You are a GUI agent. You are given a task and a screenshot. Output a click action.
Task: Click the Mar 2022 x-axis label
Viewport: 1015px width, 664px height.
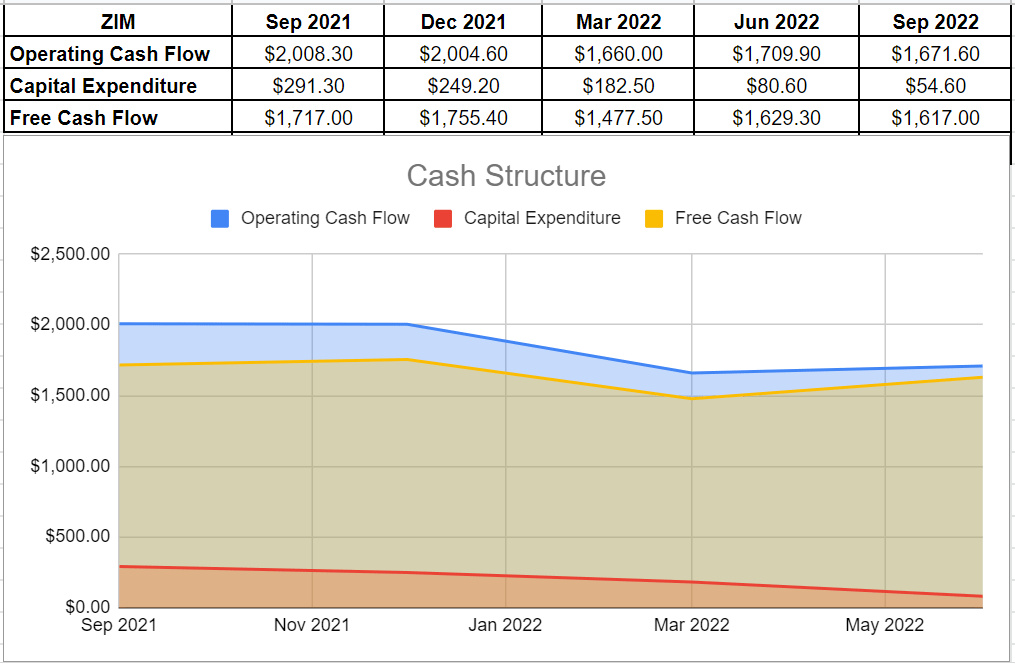pos(691,625)
